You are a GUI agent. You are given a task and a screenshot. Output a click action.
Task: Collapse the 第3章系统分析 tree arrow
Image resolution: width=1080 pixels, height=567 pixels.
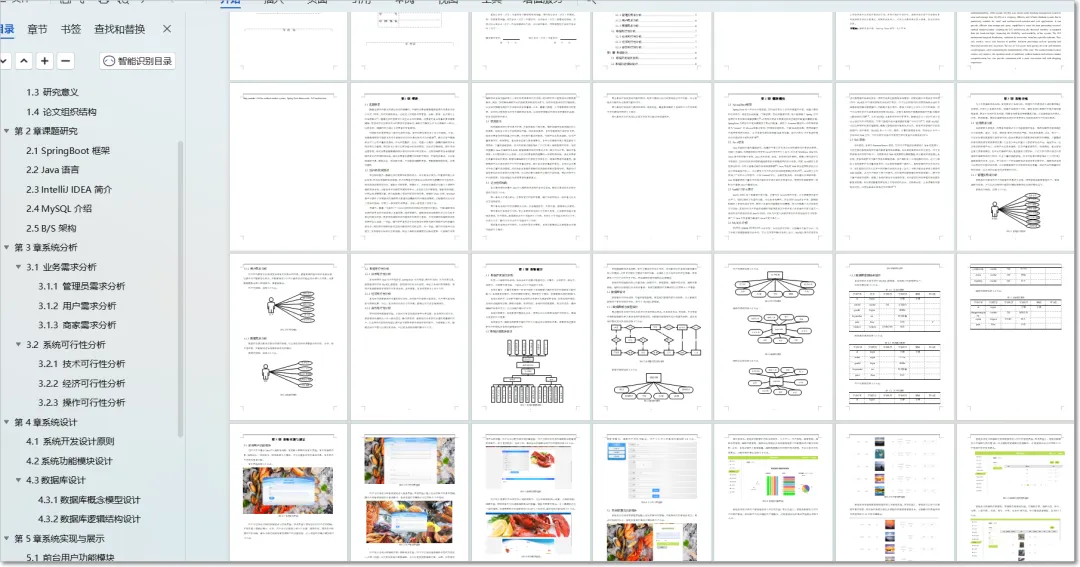coord(7,247)
